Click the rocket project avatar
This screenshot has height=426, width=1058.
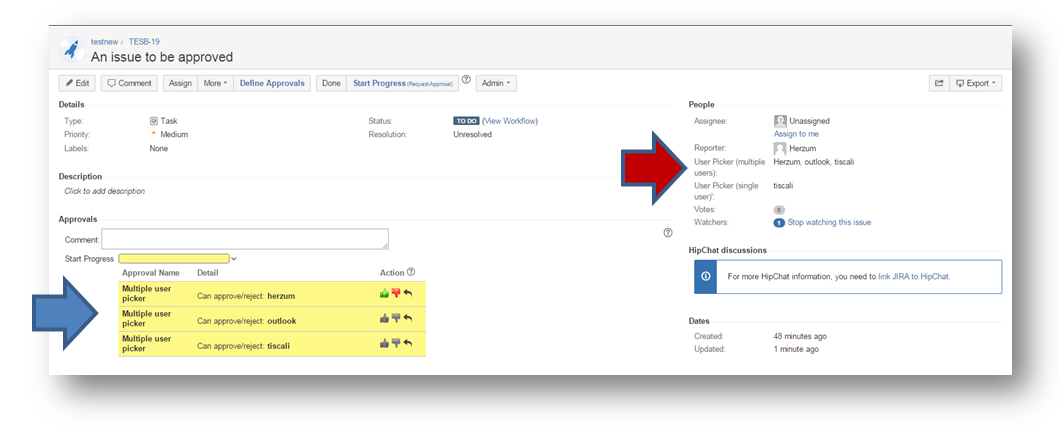[x=72, y=50]
